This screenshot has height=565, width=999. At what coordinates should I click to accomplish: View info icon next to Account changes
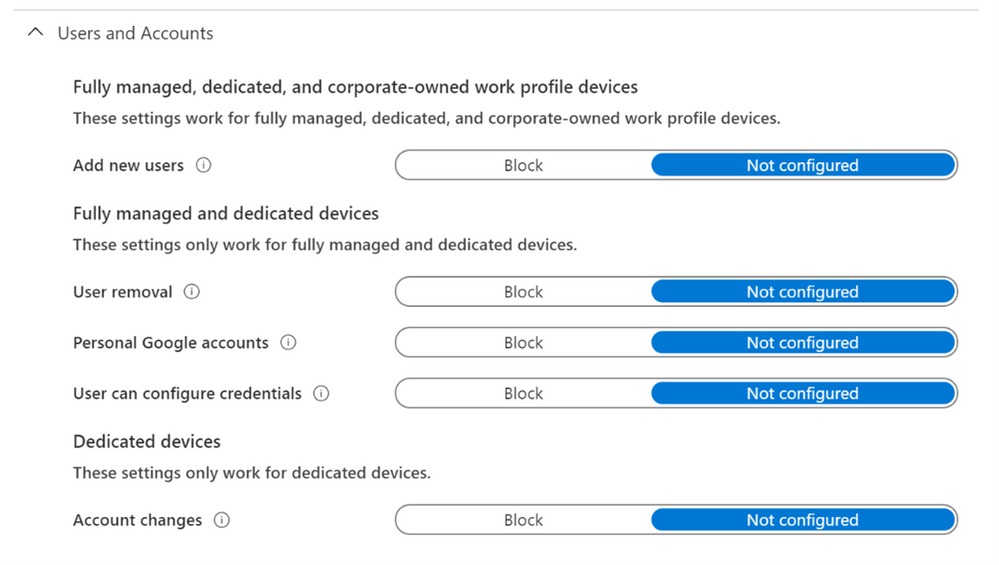222,520
